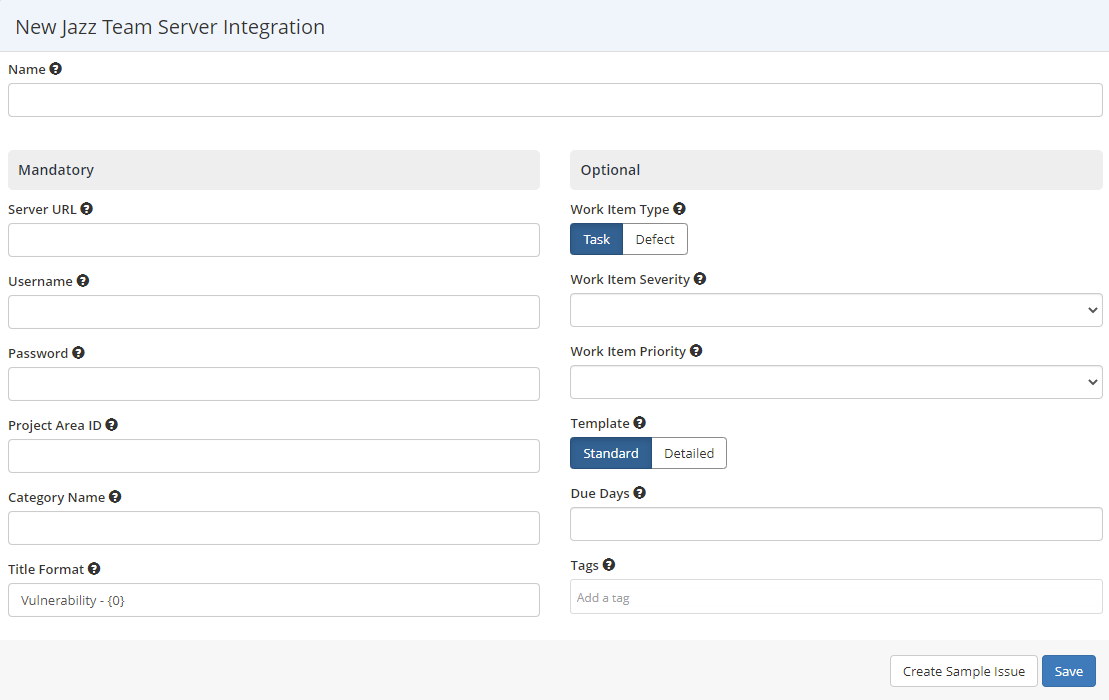Click the Save button
The width and height of the screenshot is (1109, 700).
point(1069,671)
